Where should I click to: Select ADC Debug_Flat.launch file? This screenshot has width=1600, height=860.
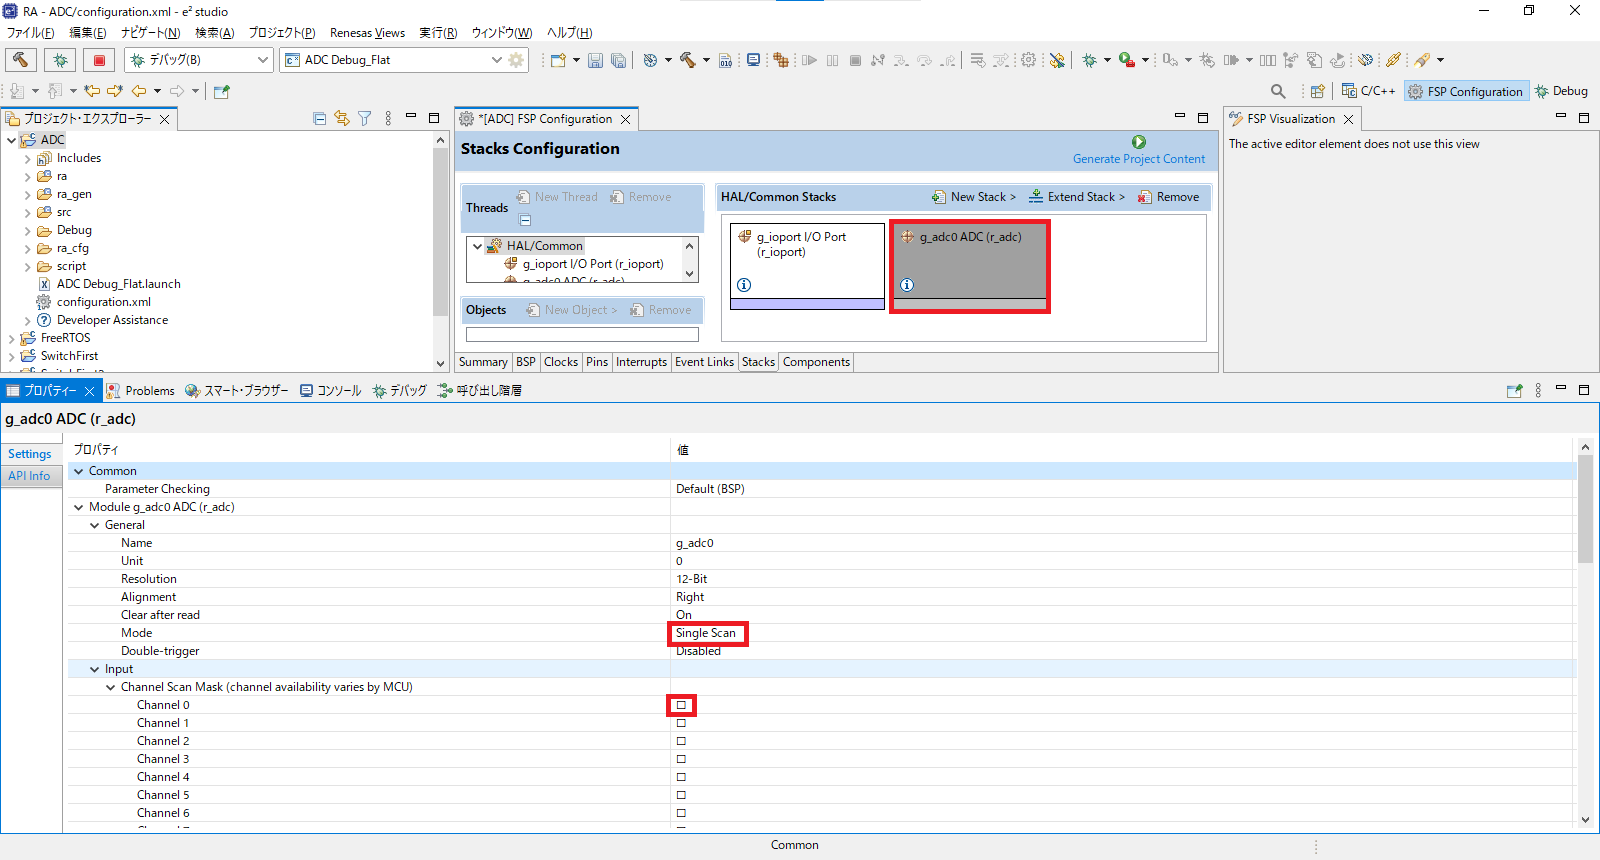tap(119, 284)
